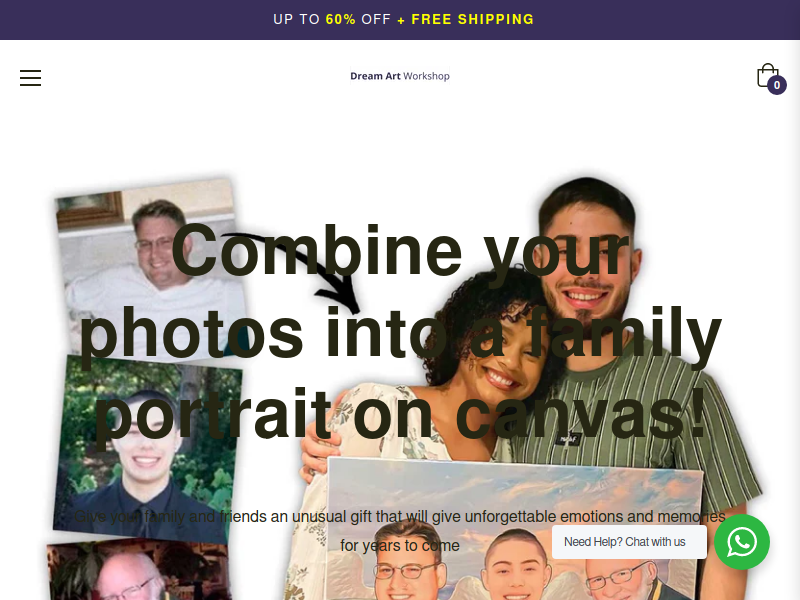
Task: Click the FREE SHIPPING promo banner text
Action: click(472, 19)
